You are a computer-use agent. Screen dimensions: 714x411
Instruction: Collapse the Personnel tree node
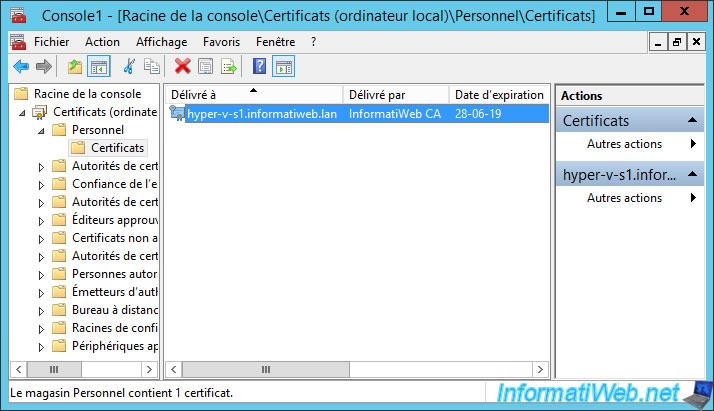click(41, 131)
